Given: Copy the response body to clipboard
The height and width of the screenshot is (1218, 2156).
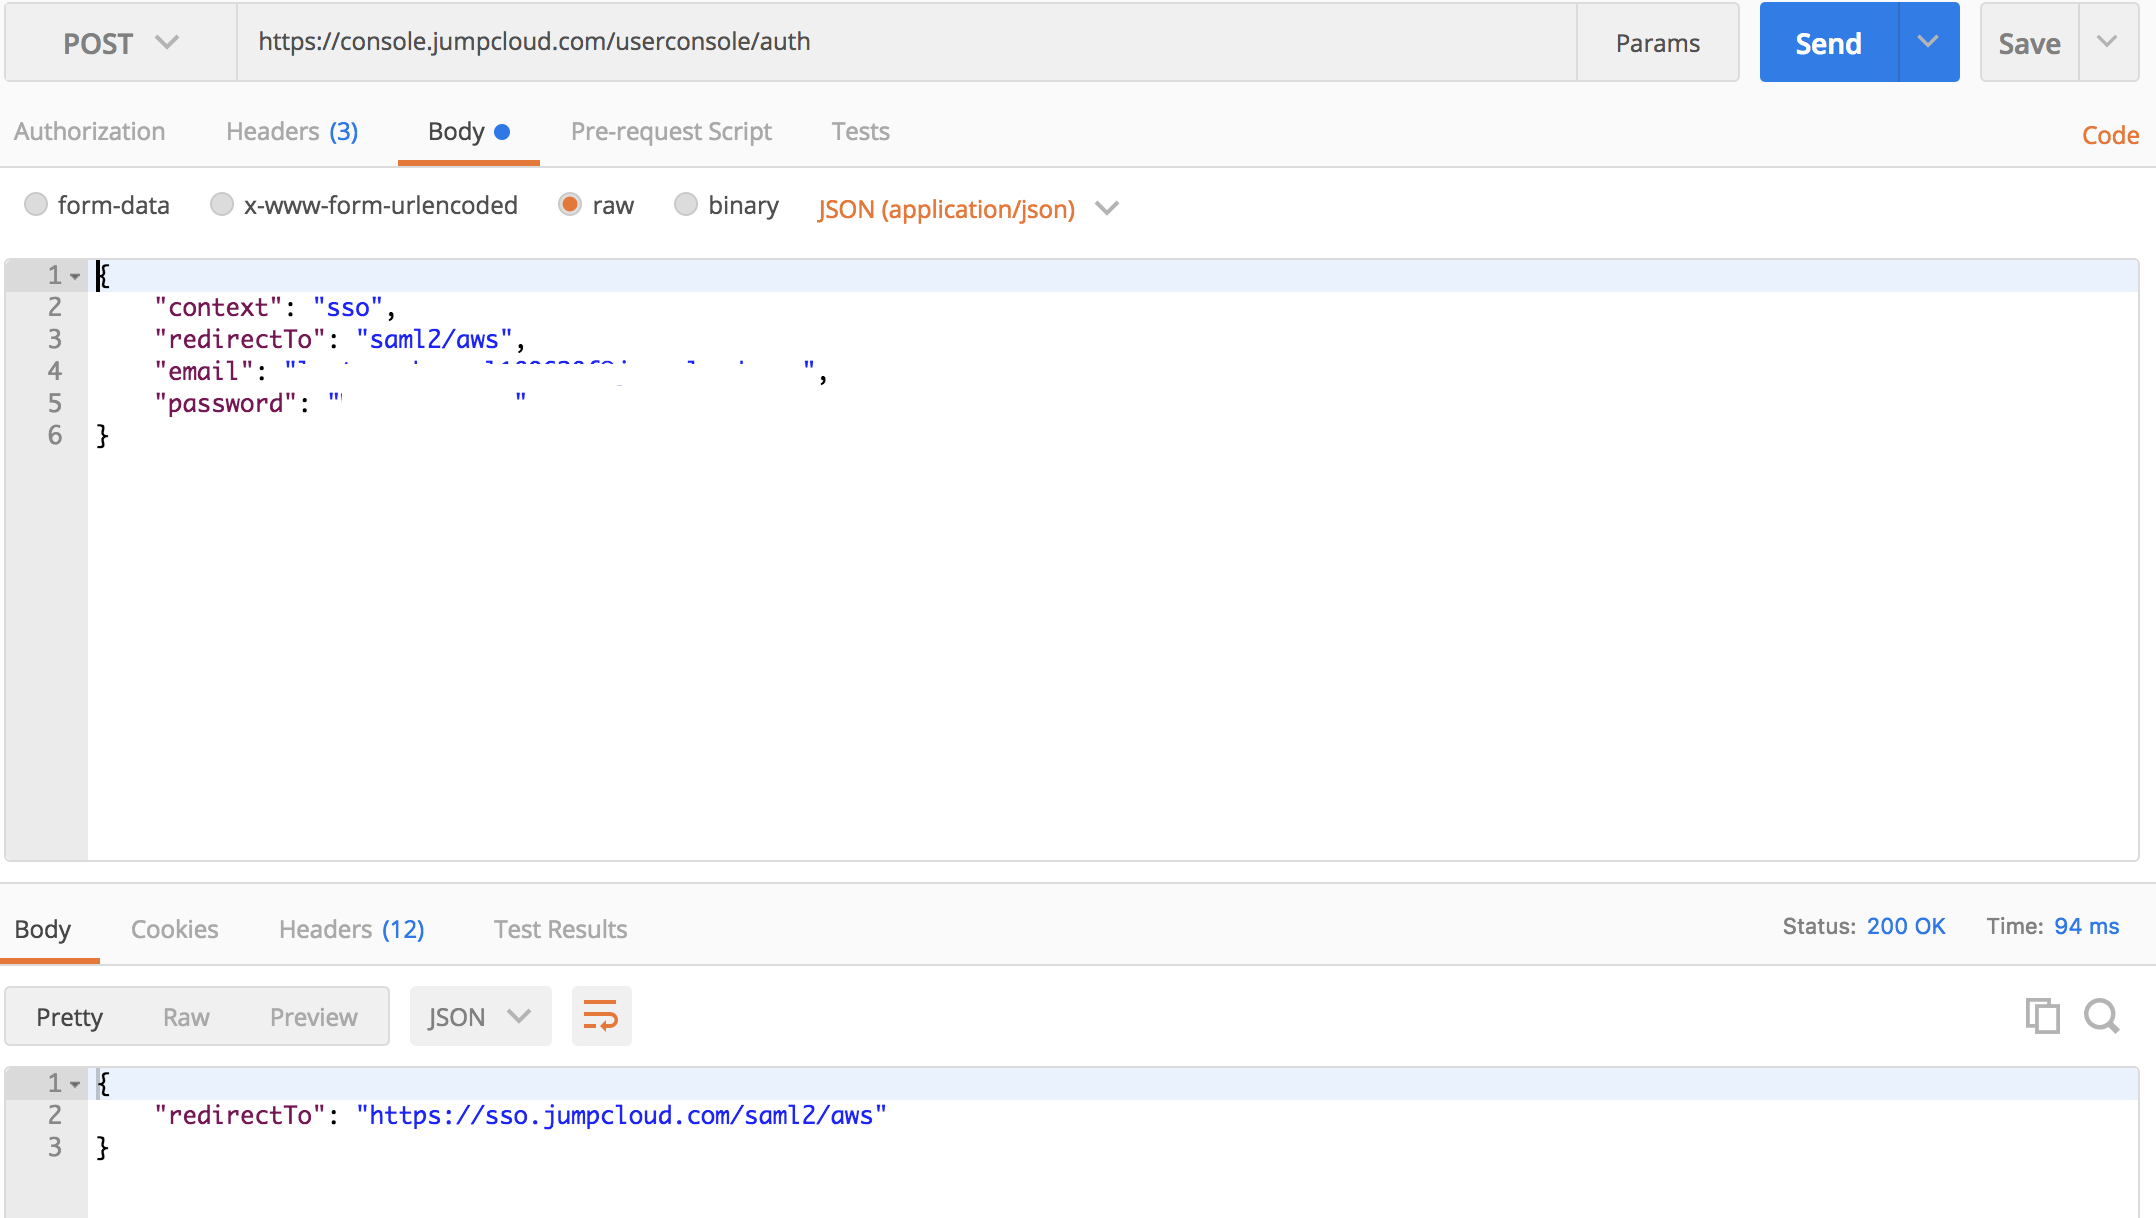Looking at the screenshot, I should pyautogui.click(x=2042, y=1016).
